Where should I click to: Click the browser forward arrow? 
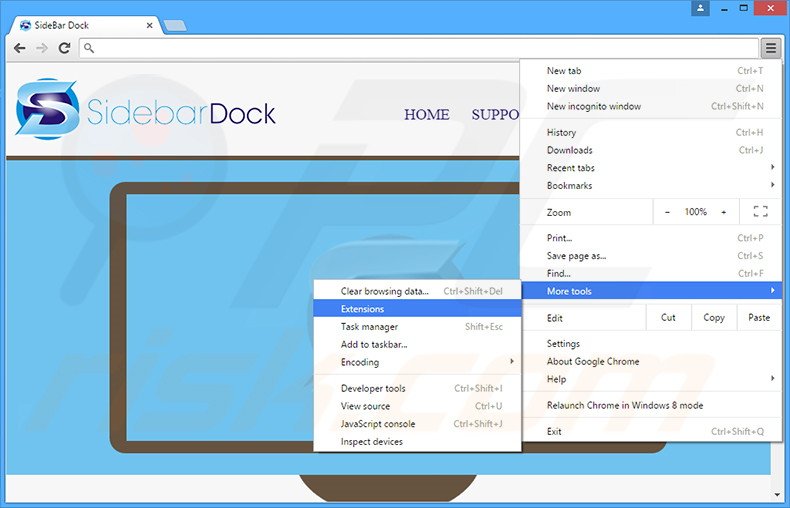click(x=42, y=48)
